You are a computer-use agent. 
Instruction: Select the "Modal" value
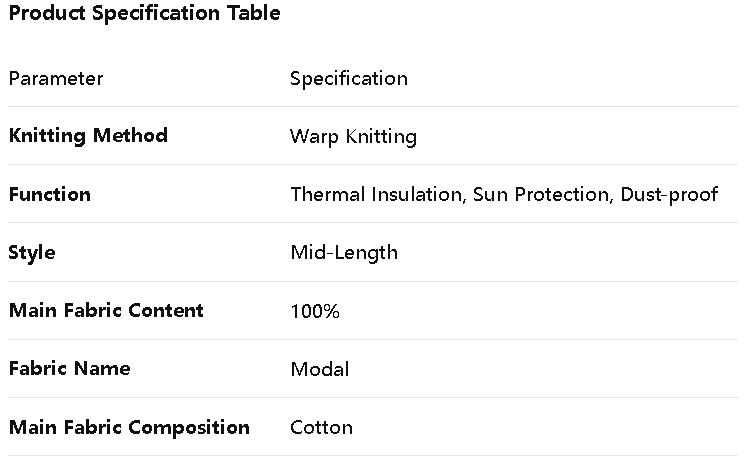coord(320,369)
